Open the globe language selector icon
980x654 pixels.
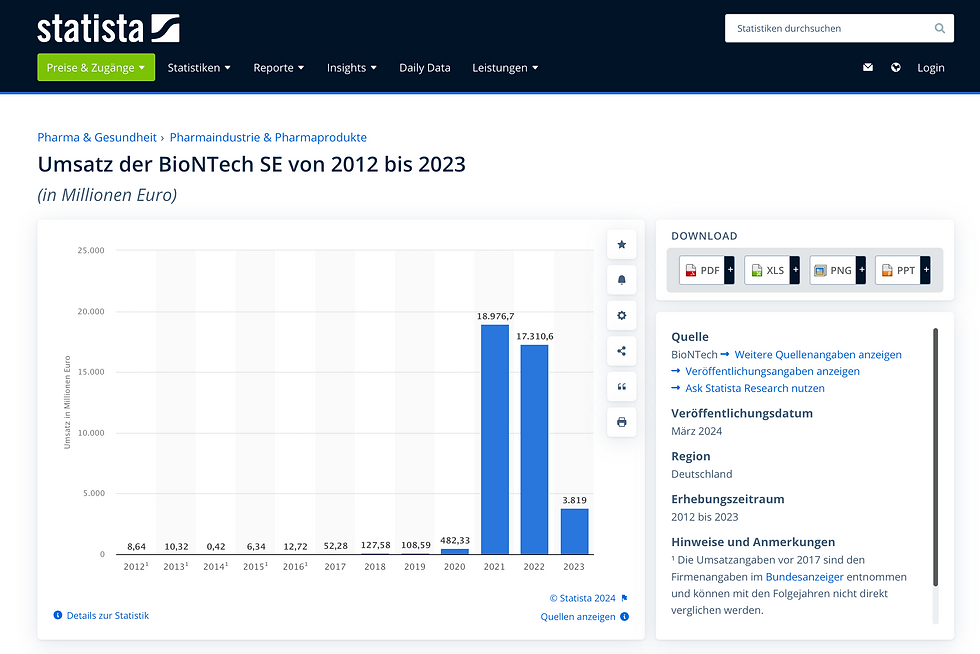pos(896,68)
